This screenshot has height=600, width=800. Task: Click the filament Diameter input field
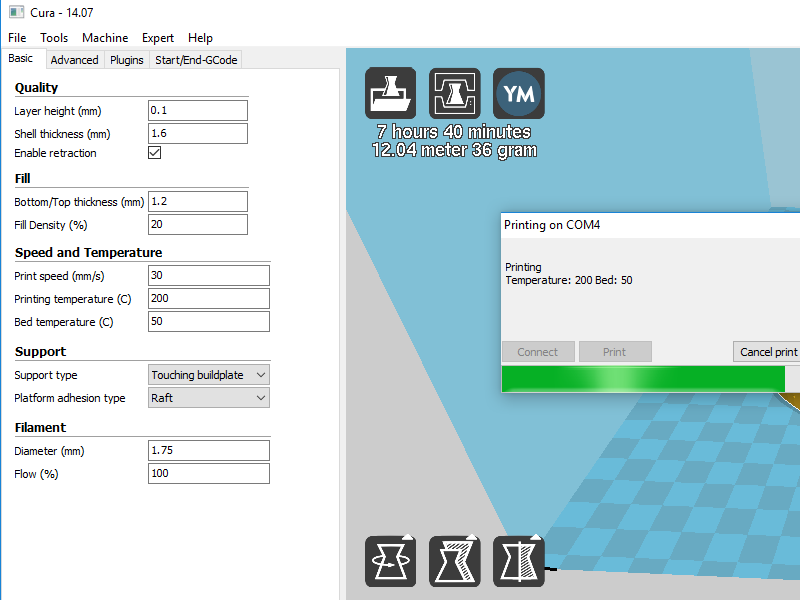[209, 450]
